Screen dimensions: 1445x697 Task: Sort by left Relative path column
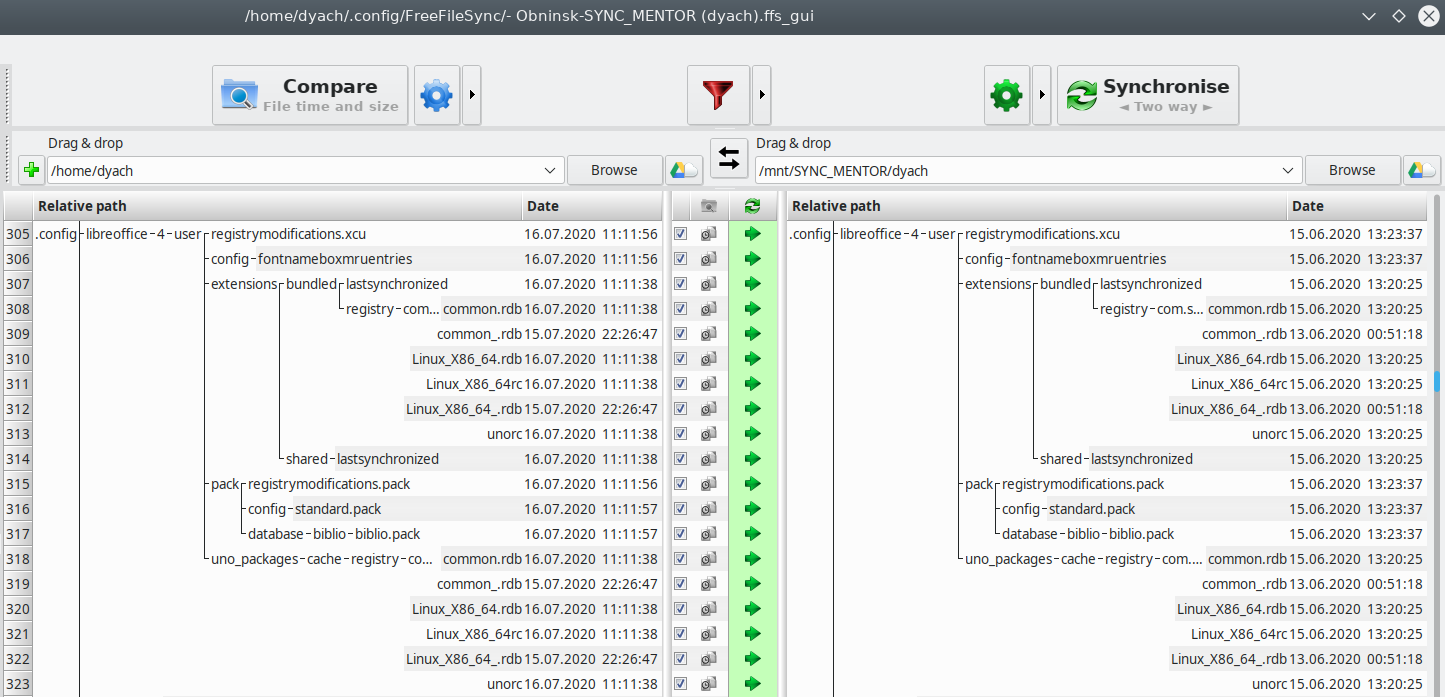[x=278, y=206]
